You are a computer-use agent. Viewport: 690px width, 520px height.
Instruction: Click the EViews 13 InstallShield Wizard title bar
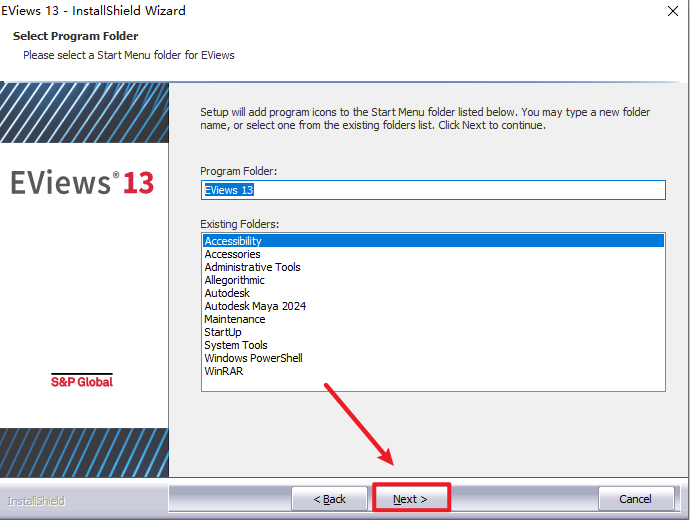pos(300,11)
